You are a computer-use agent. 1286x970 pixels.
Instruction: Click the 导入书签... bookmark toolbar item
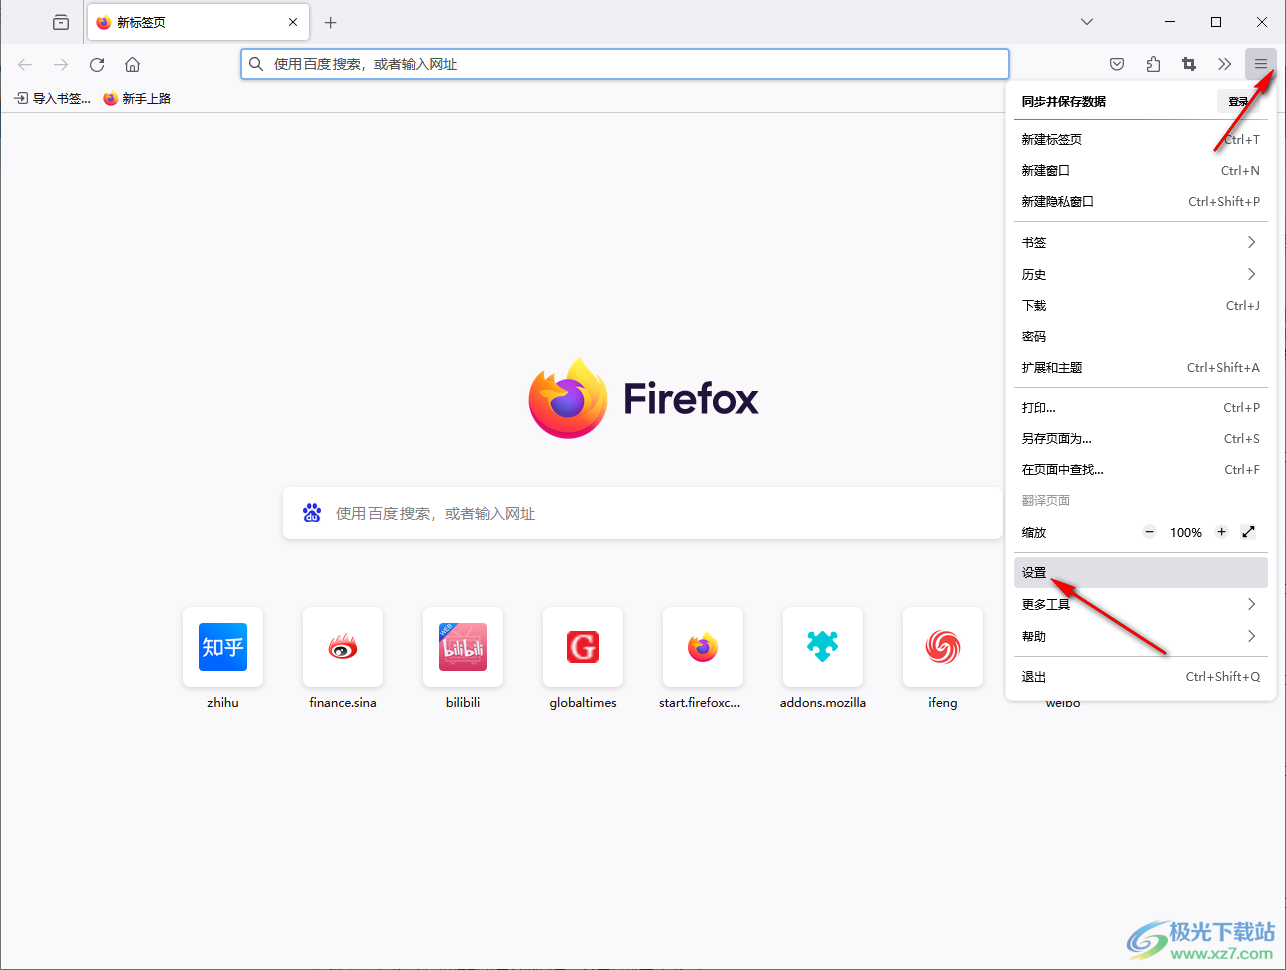pos(52,98)
